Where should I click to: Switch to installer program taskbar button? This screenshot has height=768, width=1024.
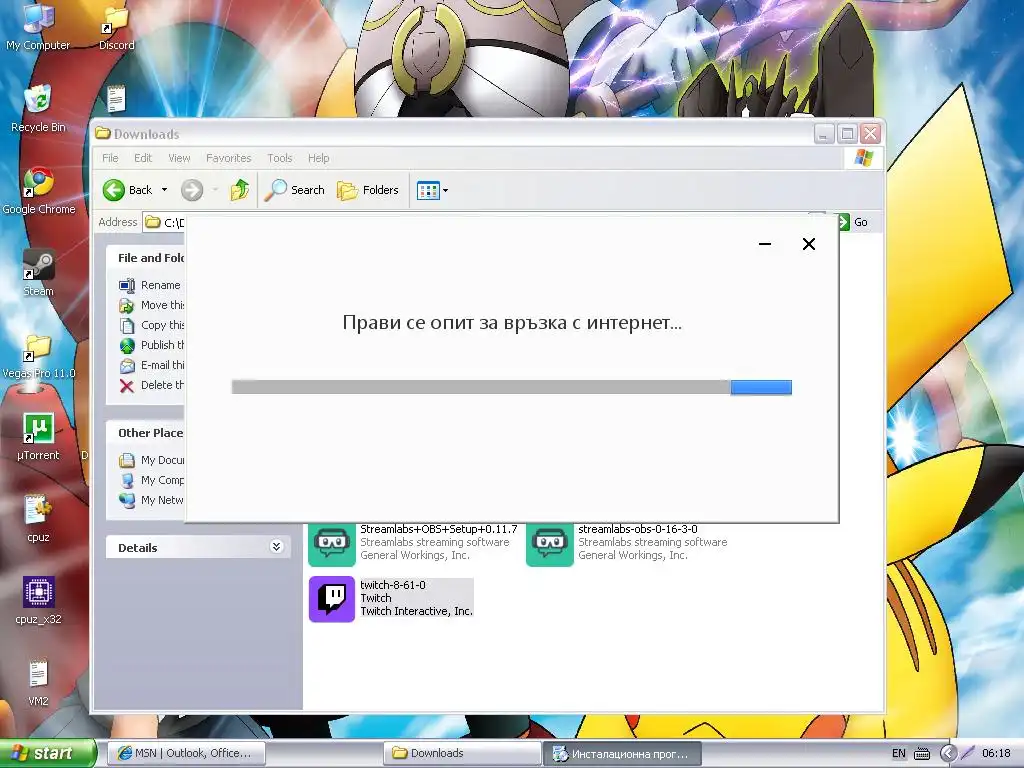623,754
